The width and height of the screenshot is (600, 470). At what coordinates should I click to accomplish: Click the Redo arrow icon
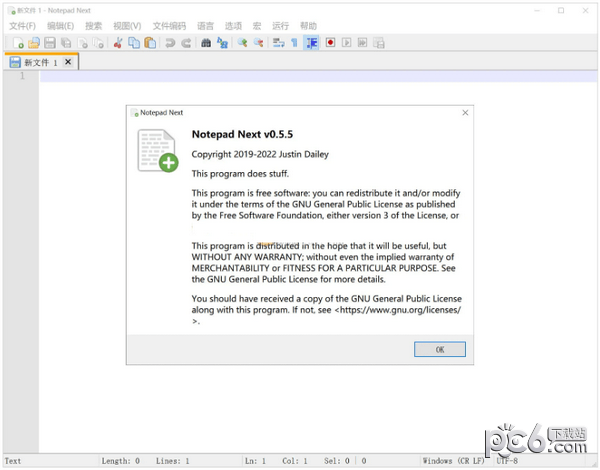click(x=186, y=43)
